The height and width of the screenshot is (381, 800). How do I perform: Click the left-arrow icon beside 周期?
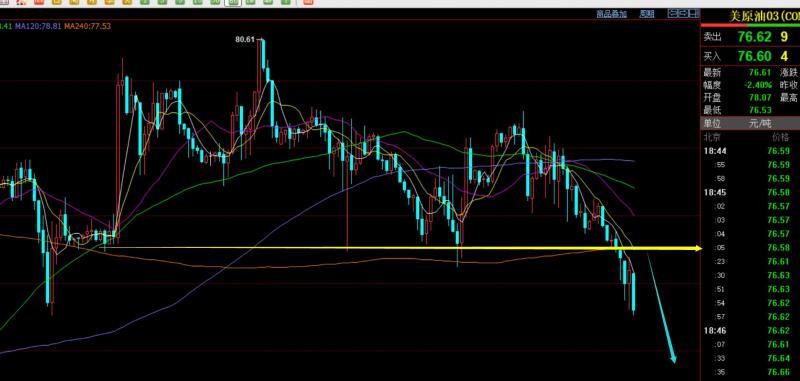673,13
